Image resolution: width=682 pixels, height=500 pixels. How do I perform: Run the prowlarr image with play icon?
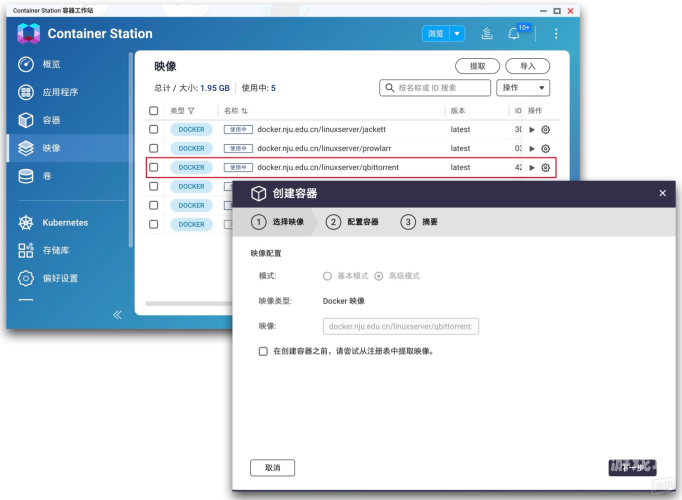pyautogui.click(x=532, y=149)
